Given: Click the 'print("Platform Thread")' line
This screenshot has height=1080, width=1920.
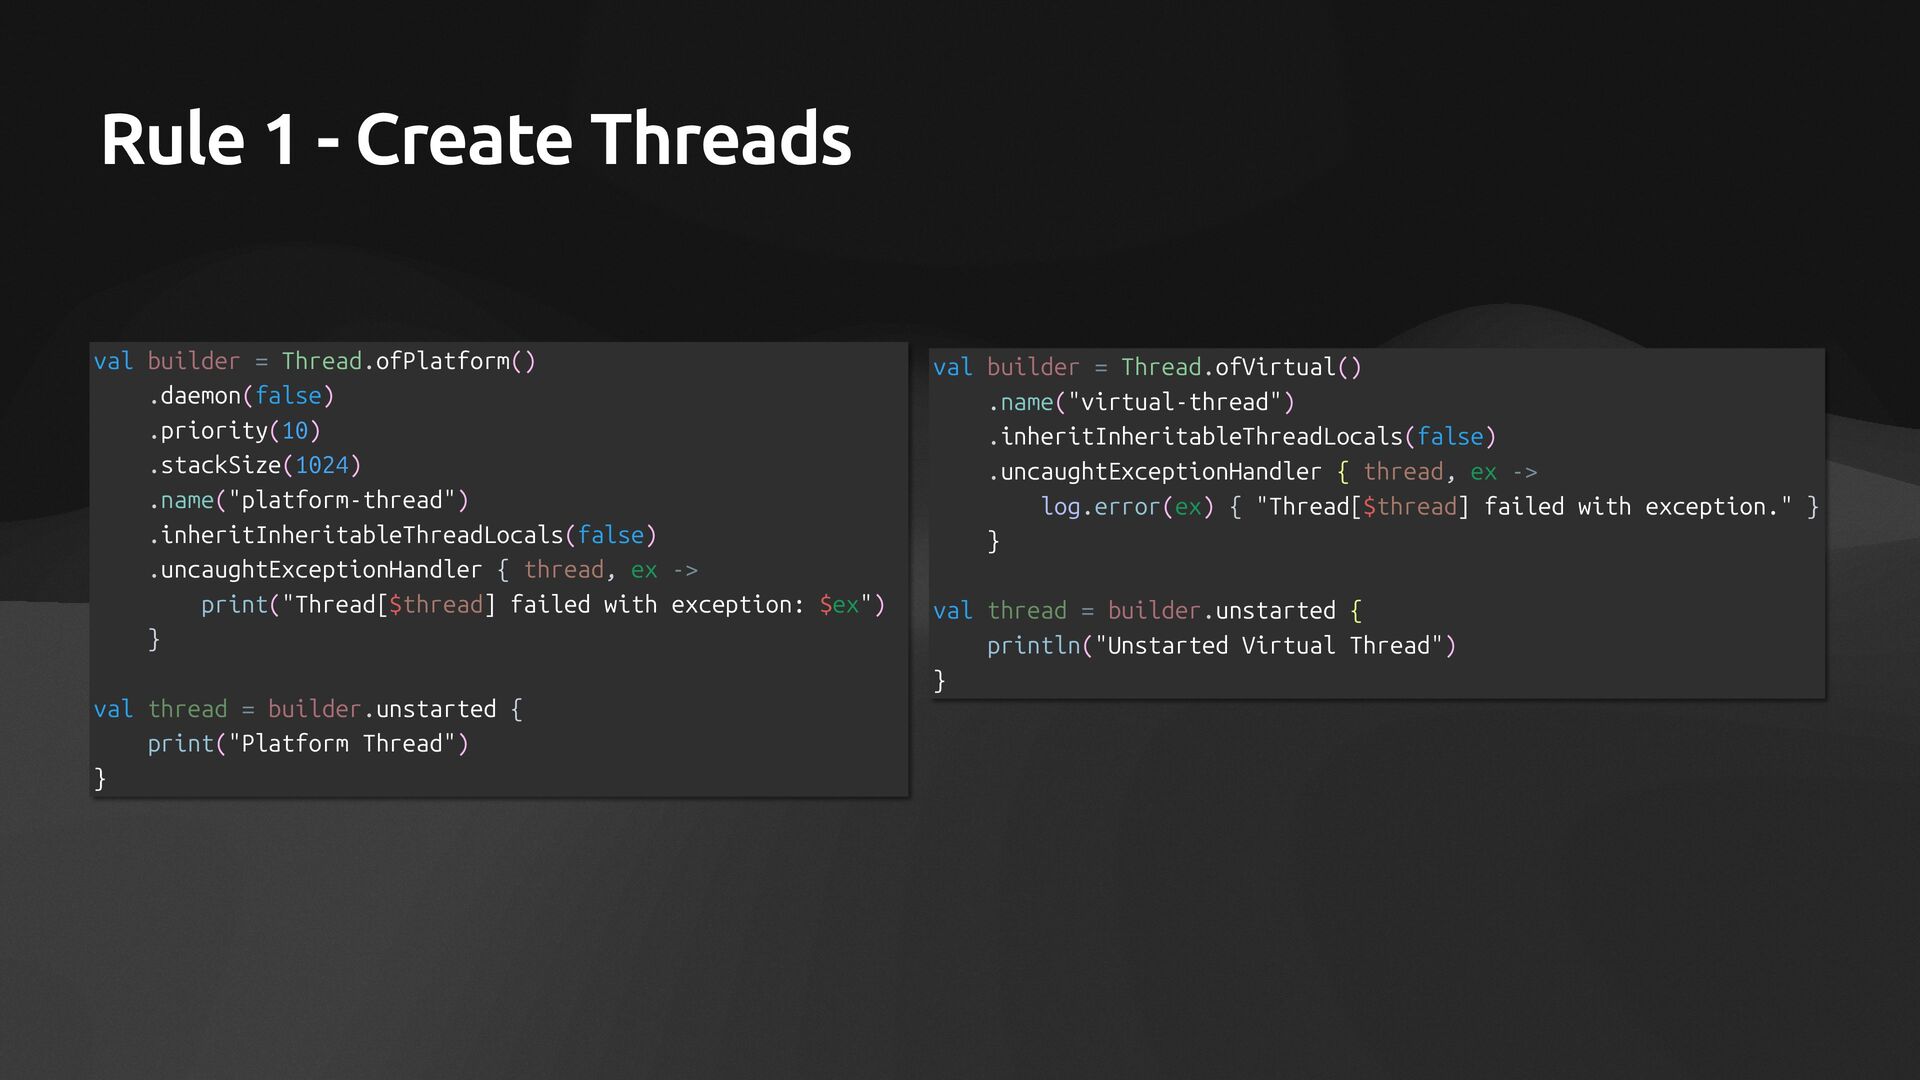Looking at the screenshot, I should click(x=308, y=744).
